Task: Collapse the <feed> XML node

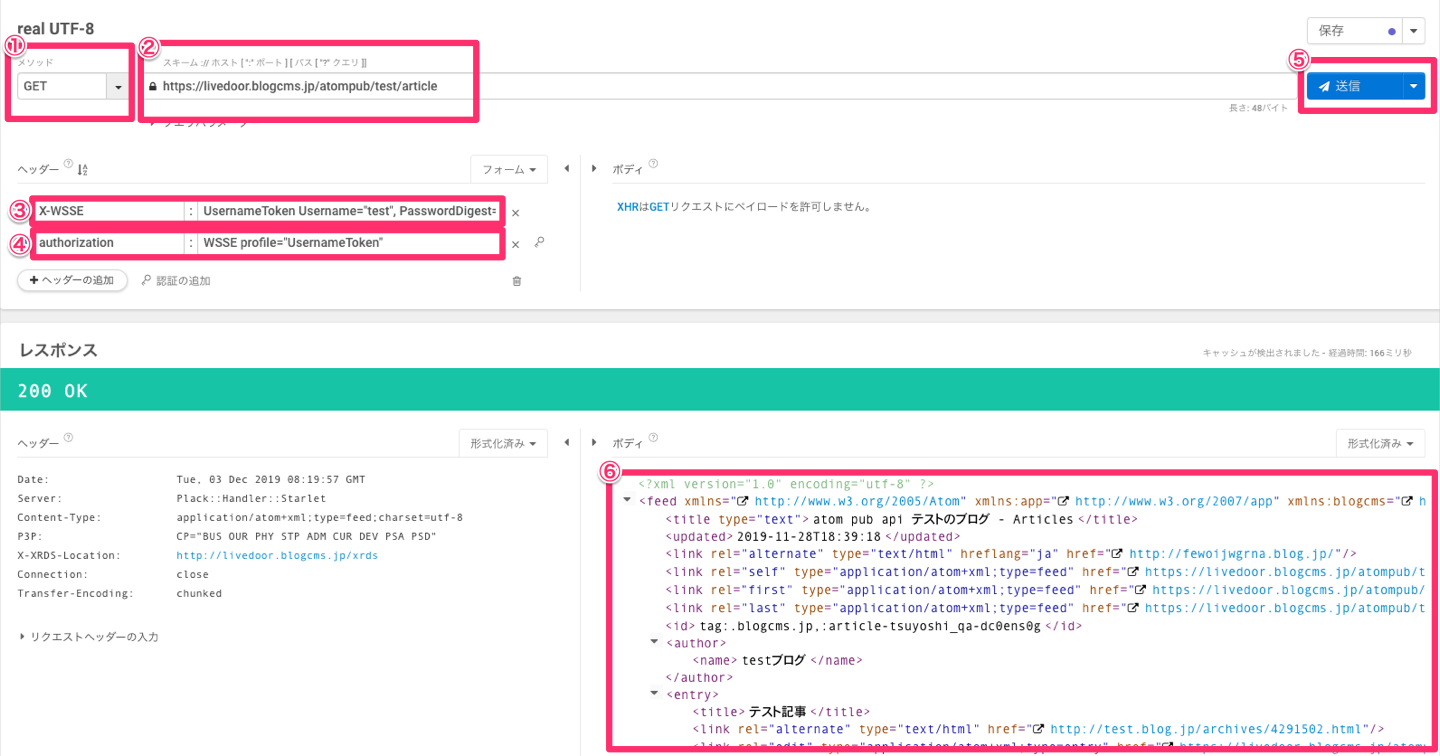Action: [627, 500]
